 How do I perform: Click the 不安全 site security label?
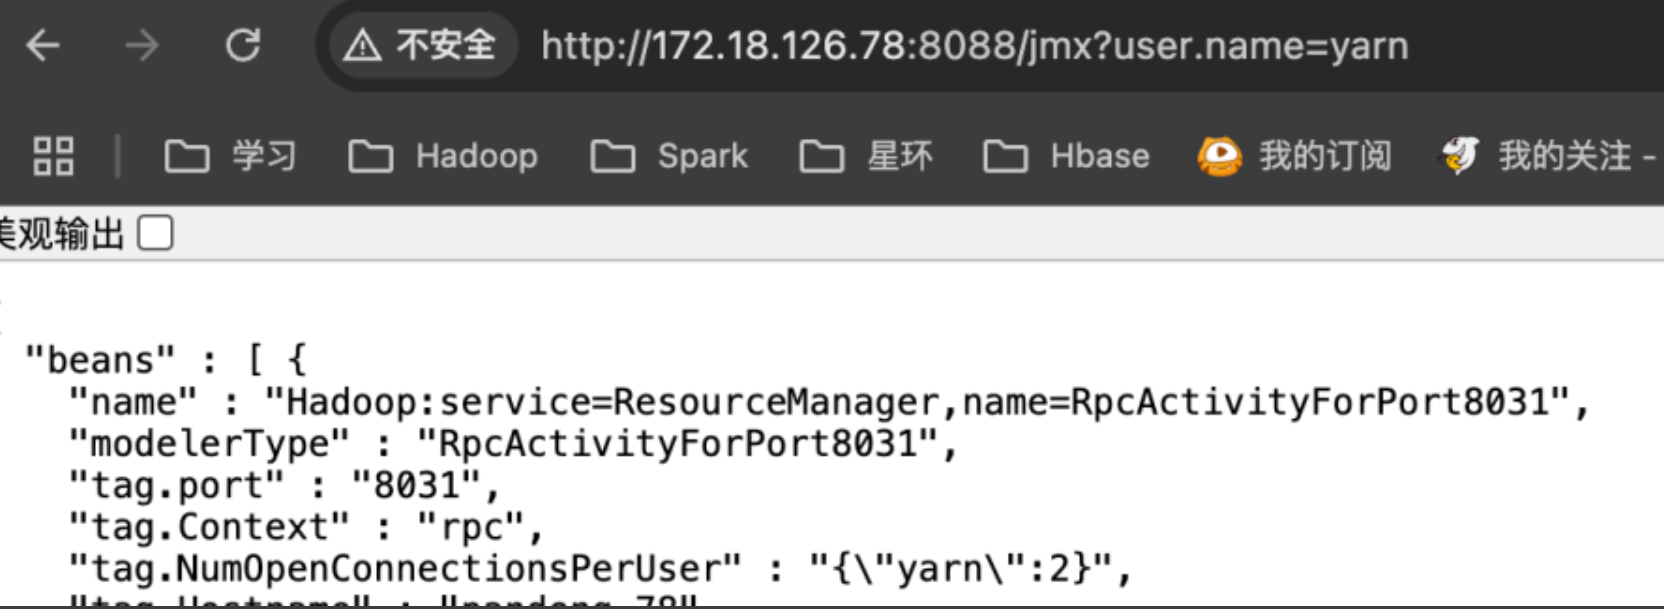[x=446, y=45]
